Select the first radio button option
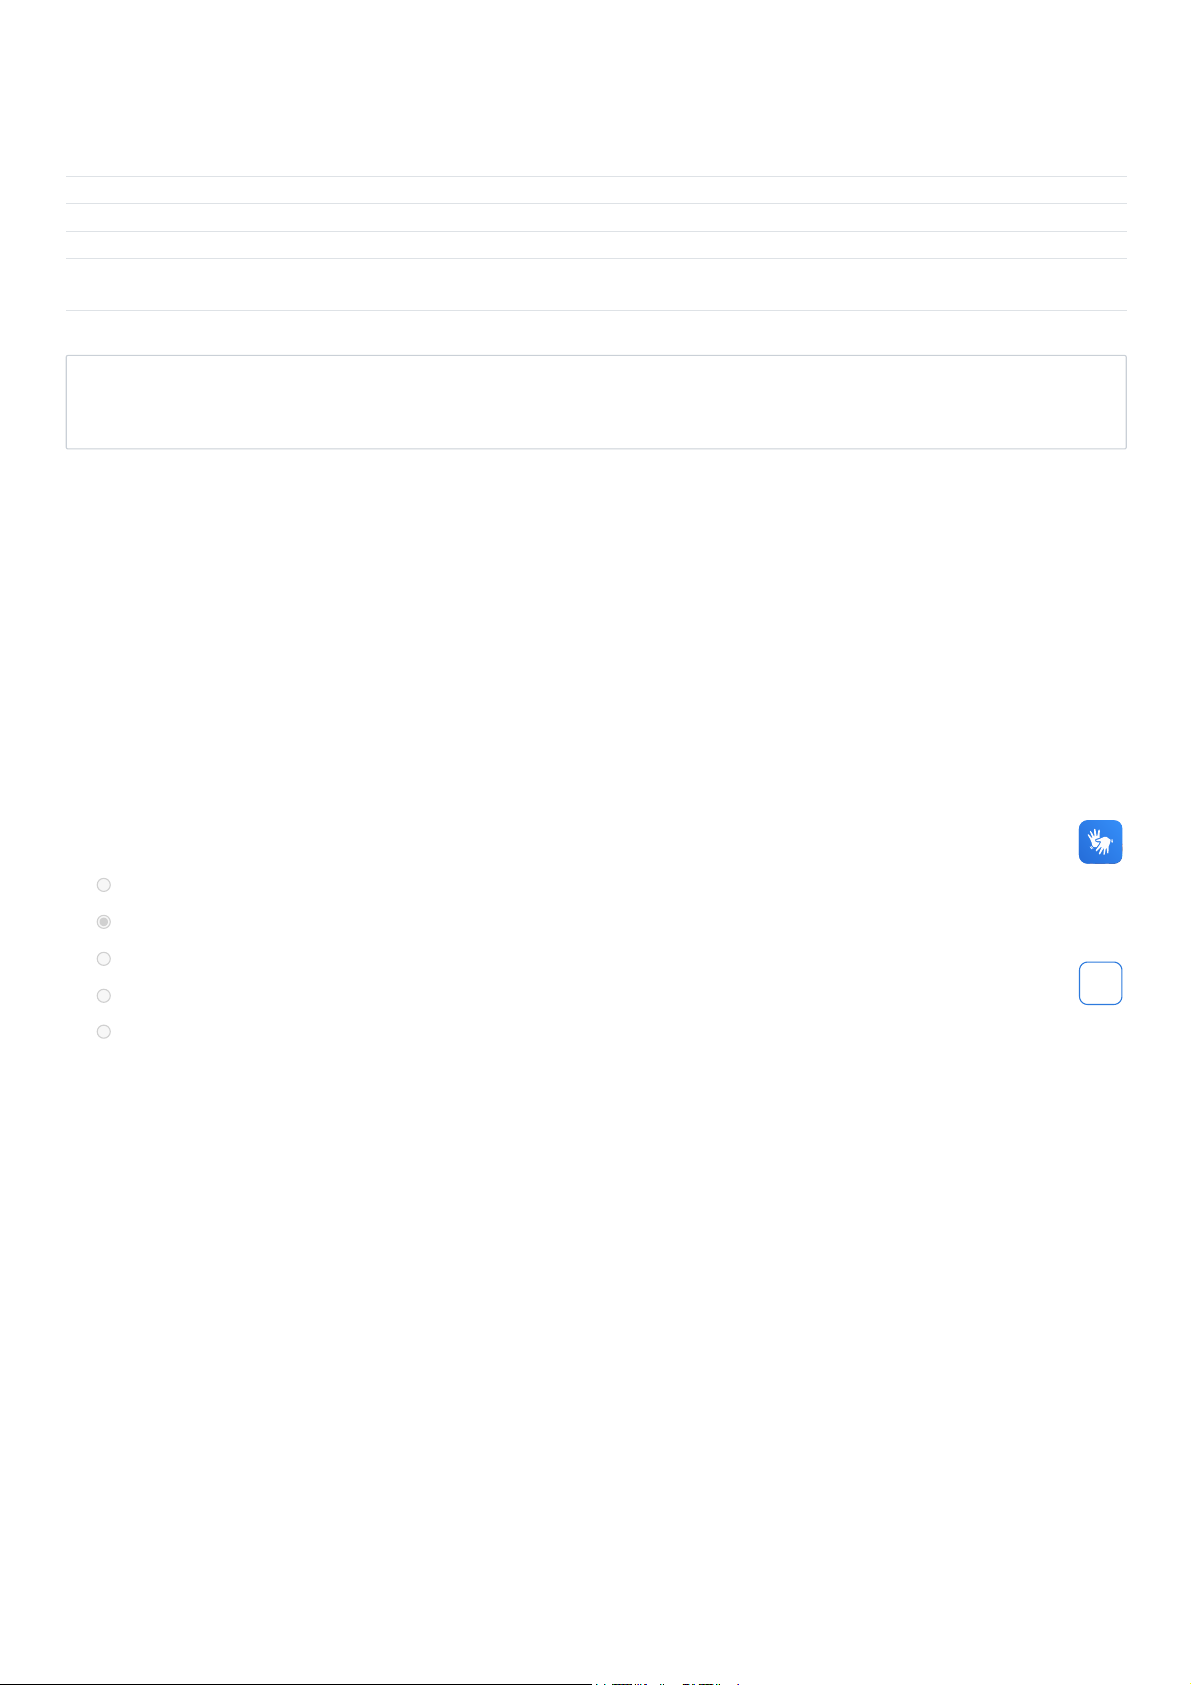The image size is (1191, 1685). [x=103, y=885]
